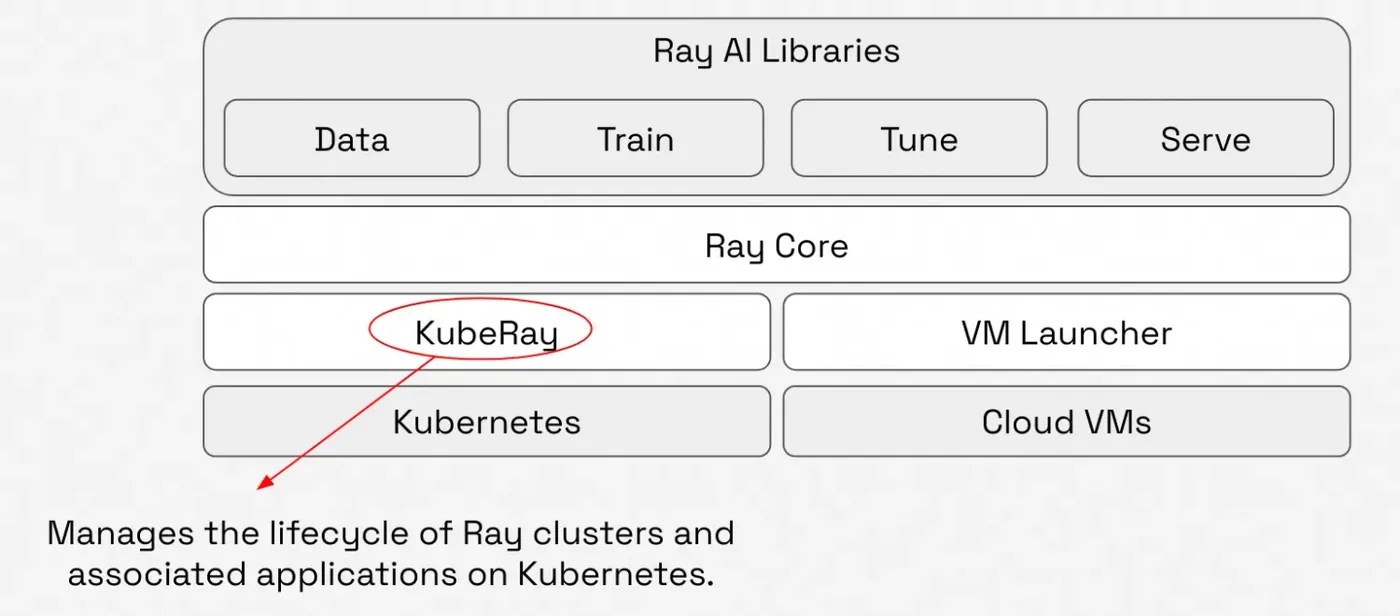The image size is (1400, 616).
Task: Click the KubeRay label inside red ellipse
Action: 486,332
